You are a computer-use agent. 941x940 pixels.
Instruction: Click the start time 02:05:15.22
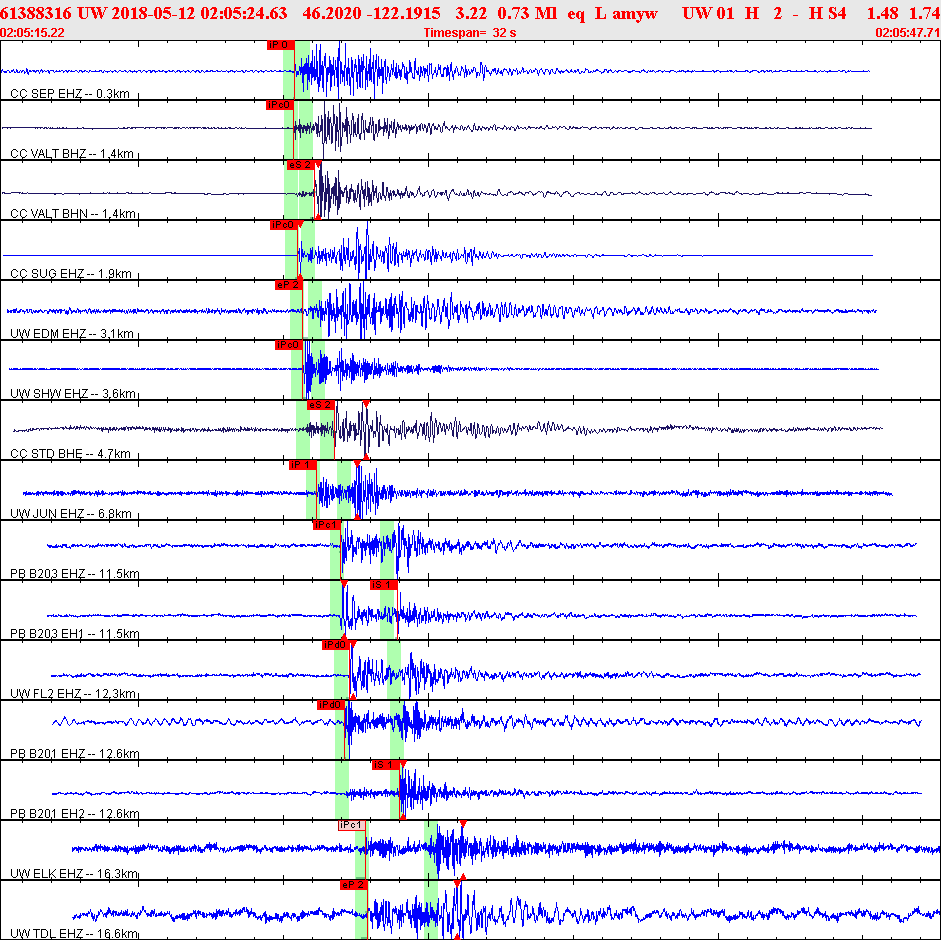tap(33, 32)
